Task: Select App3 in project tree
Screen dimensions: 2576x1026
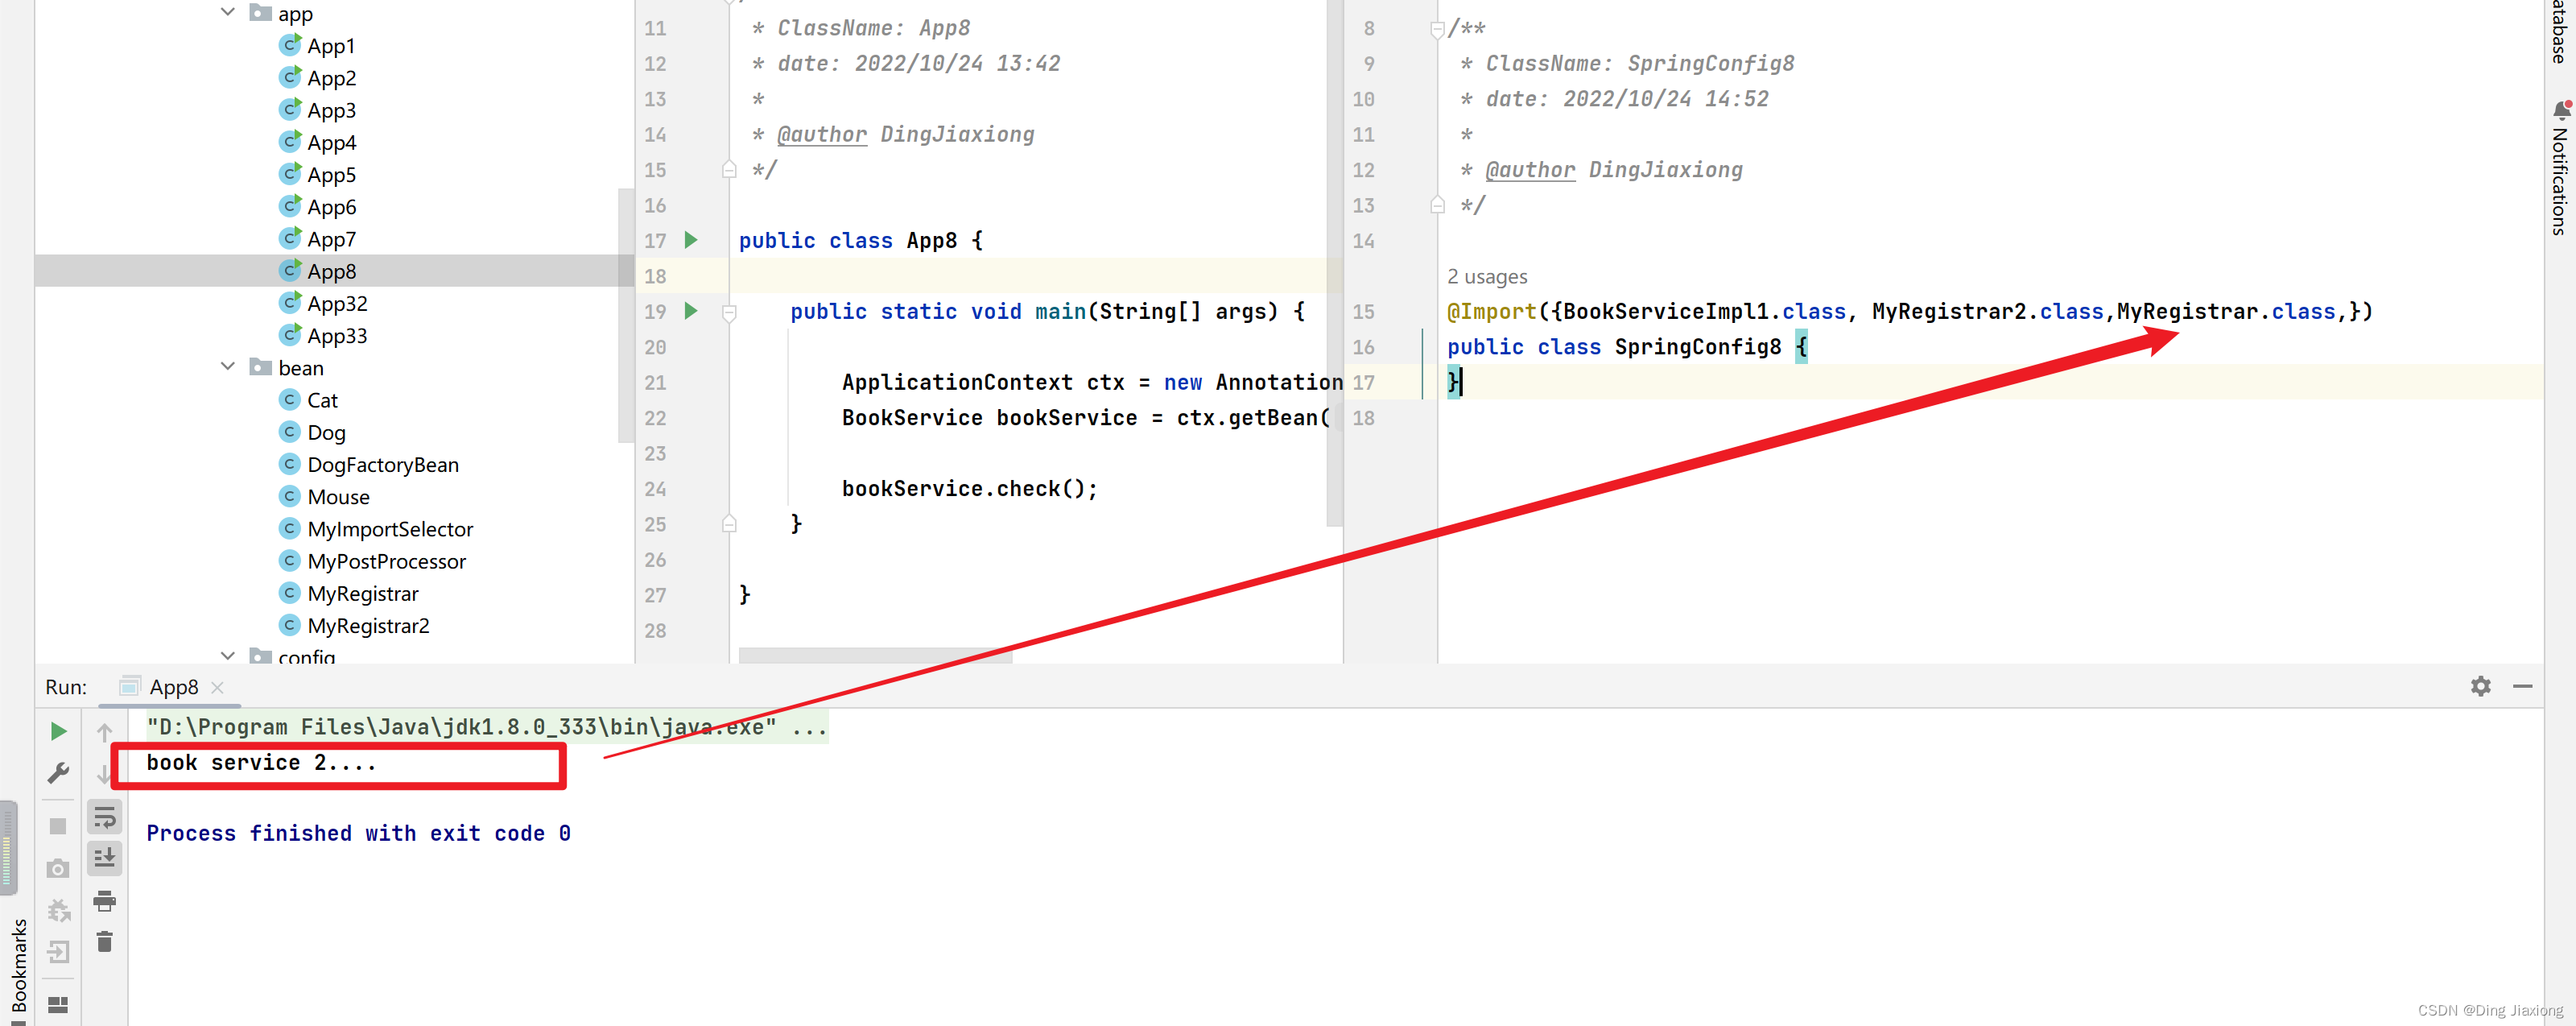Action: click(x=331, y=110)
